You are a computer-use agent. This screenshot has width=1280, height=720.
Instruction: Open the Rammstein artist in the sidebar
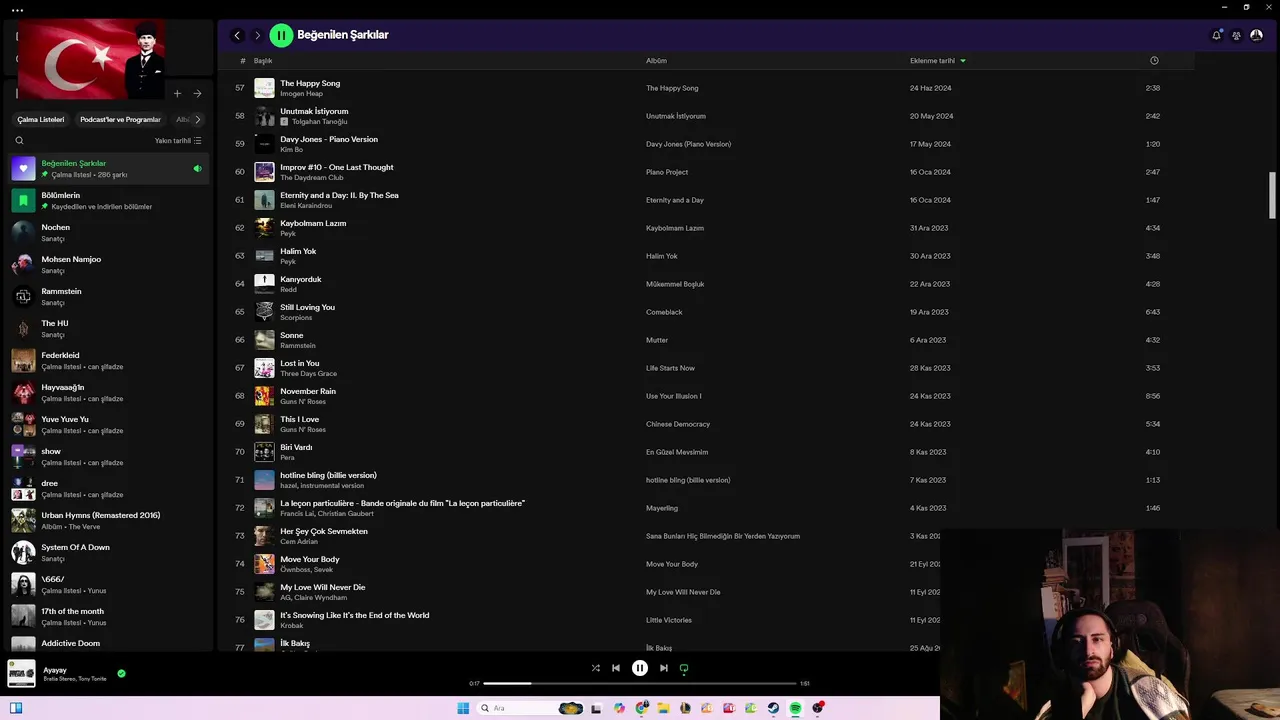(108, 297)
